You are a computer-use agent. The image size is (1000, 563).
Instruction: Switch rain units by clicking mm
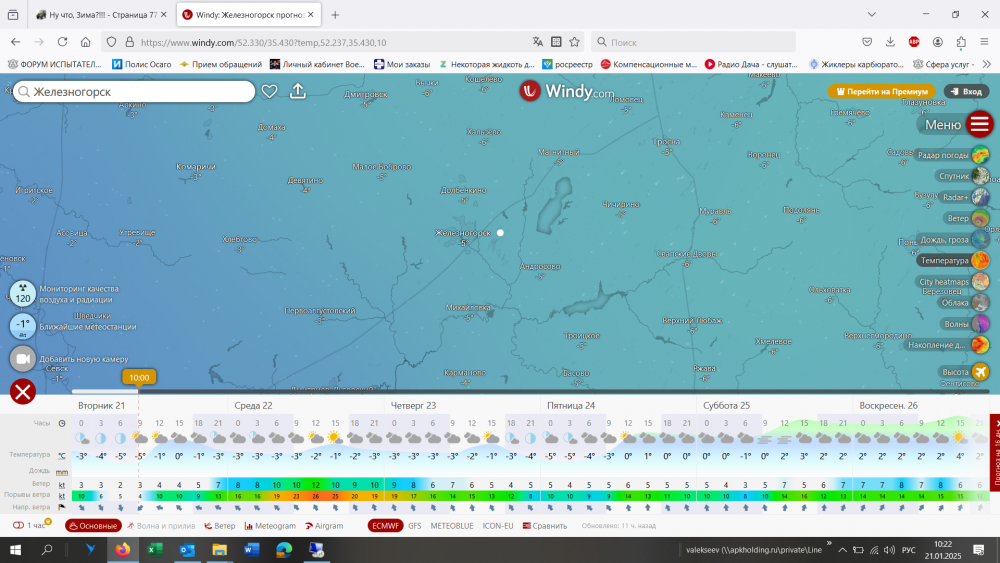(x=62, y=471)
